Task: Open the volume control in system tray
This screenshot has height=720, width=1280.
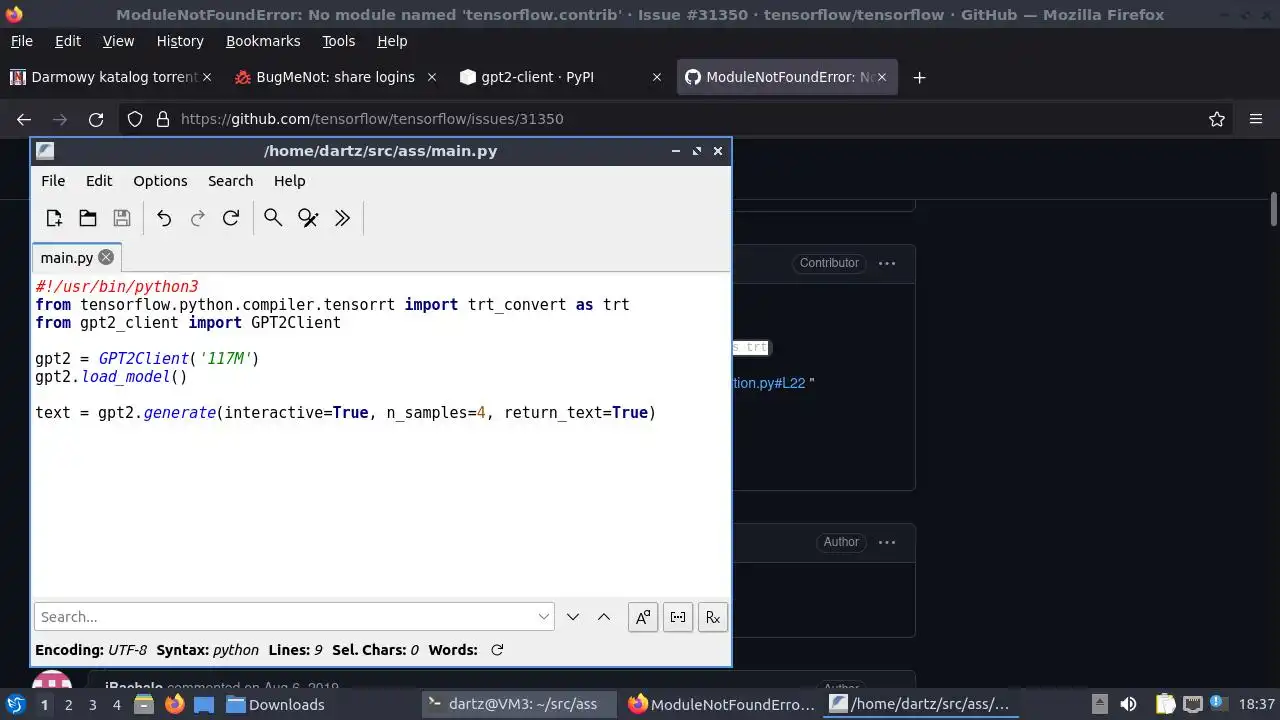Action: 1128,704
